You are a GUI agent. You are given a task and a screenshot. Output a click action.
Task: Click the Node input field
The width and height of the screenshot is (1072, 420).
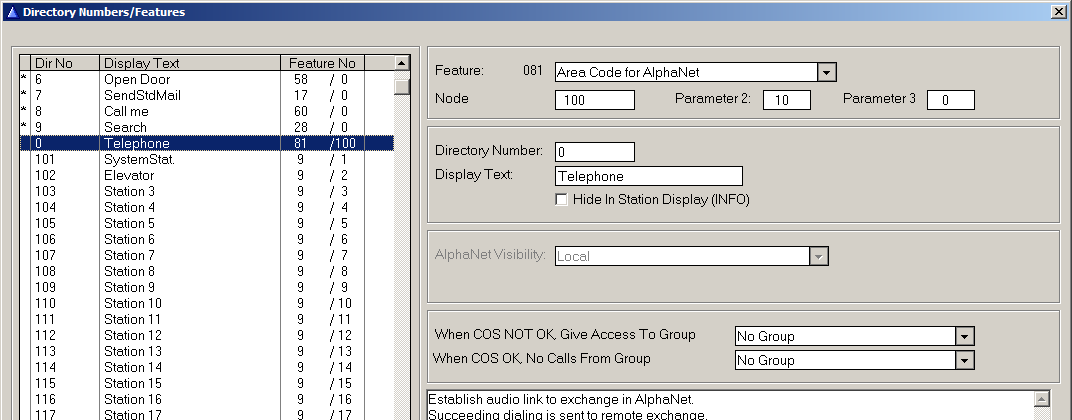[x=594, y=100]
